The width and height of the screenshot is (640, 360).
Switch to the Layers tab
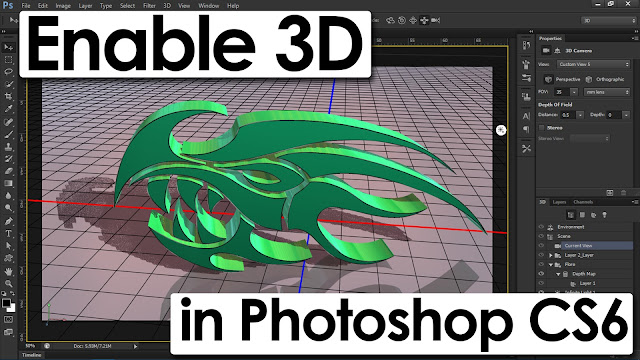pyautogui.click(x=559, y=202)
